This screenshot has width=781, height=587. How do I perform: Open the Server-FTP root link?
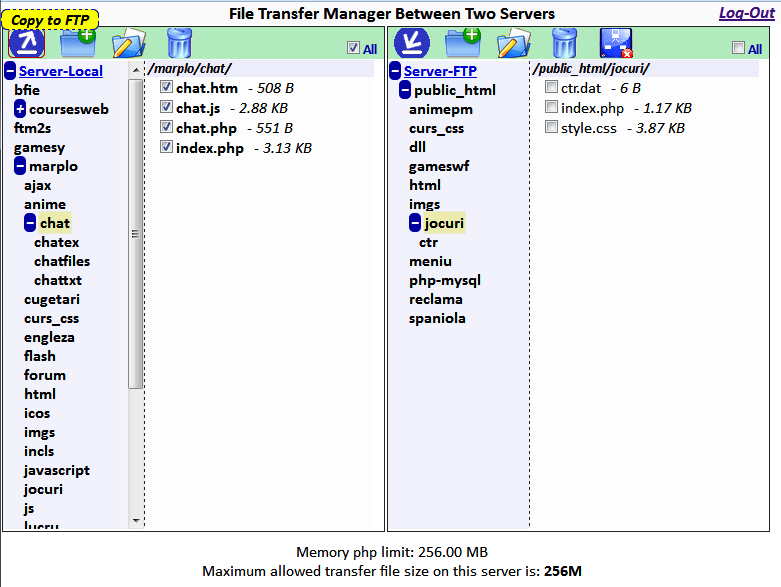(440, 71)
